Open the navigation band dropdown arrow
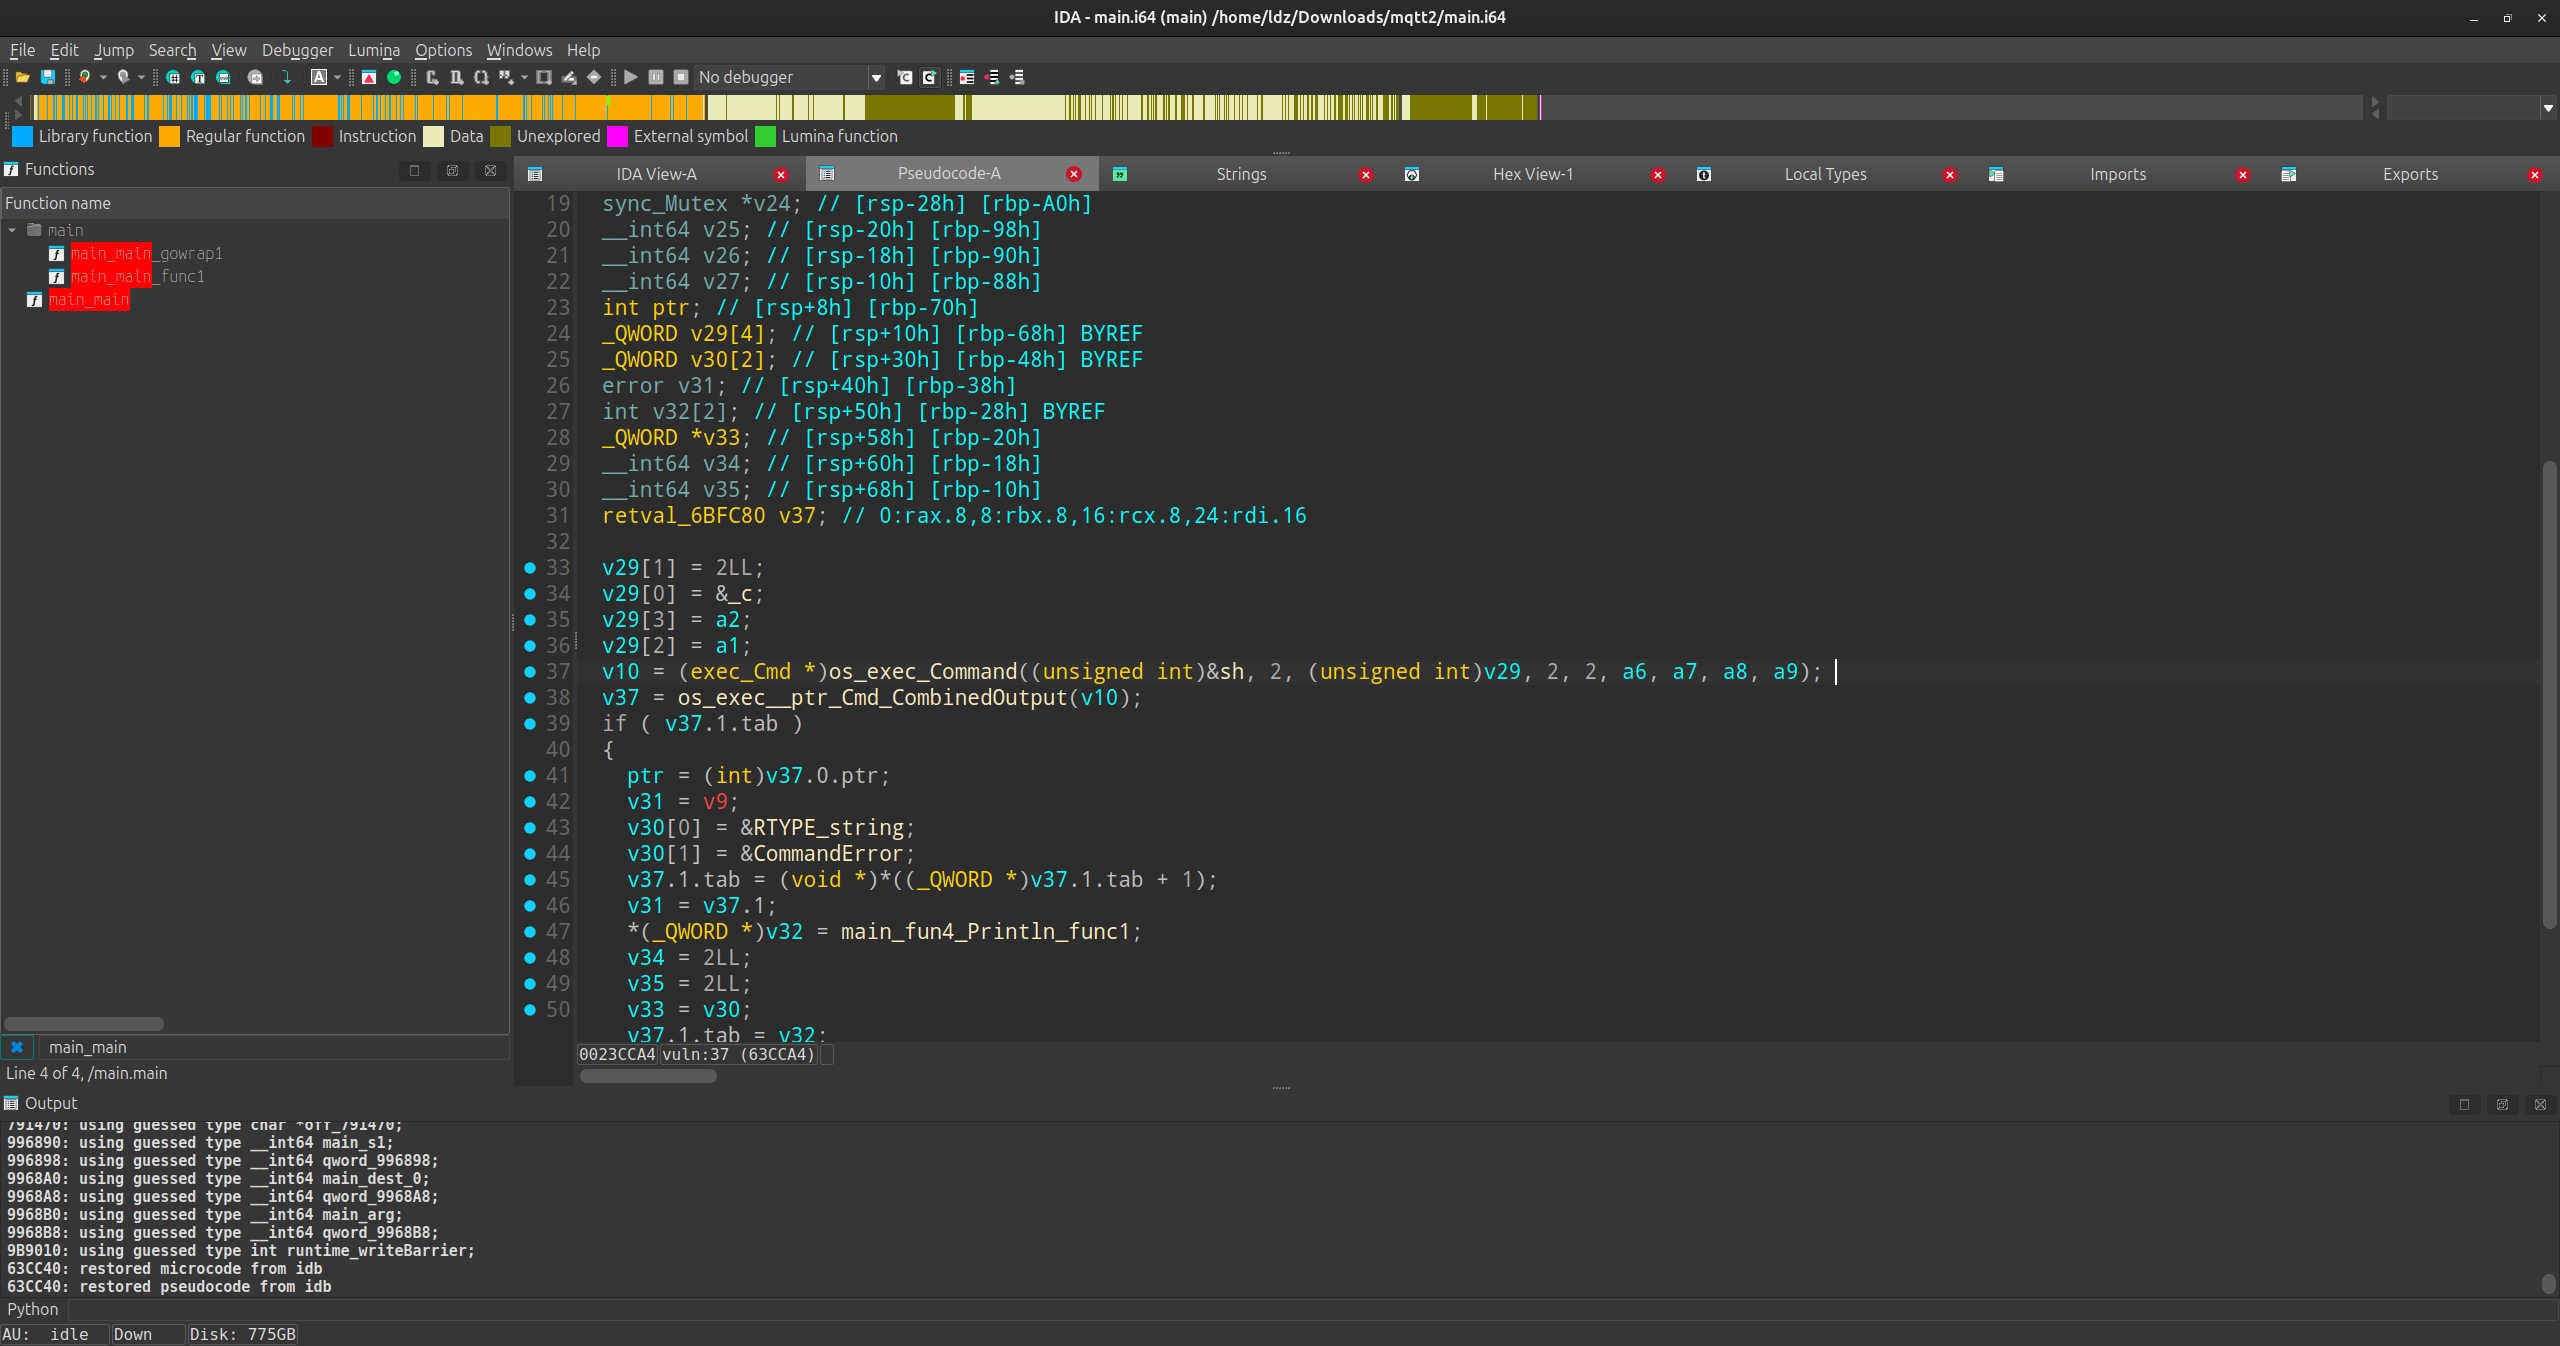This screenshot has height=1346, width=2560. pos(2548,107)
